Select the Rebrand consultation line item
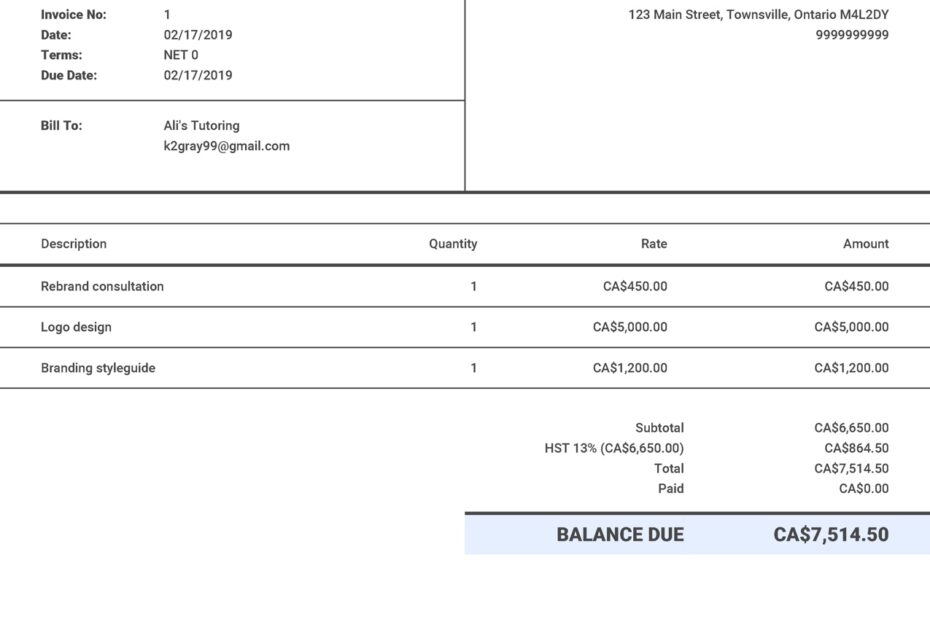This screenshot has width=930, height=620. click(x=101, y=286)
